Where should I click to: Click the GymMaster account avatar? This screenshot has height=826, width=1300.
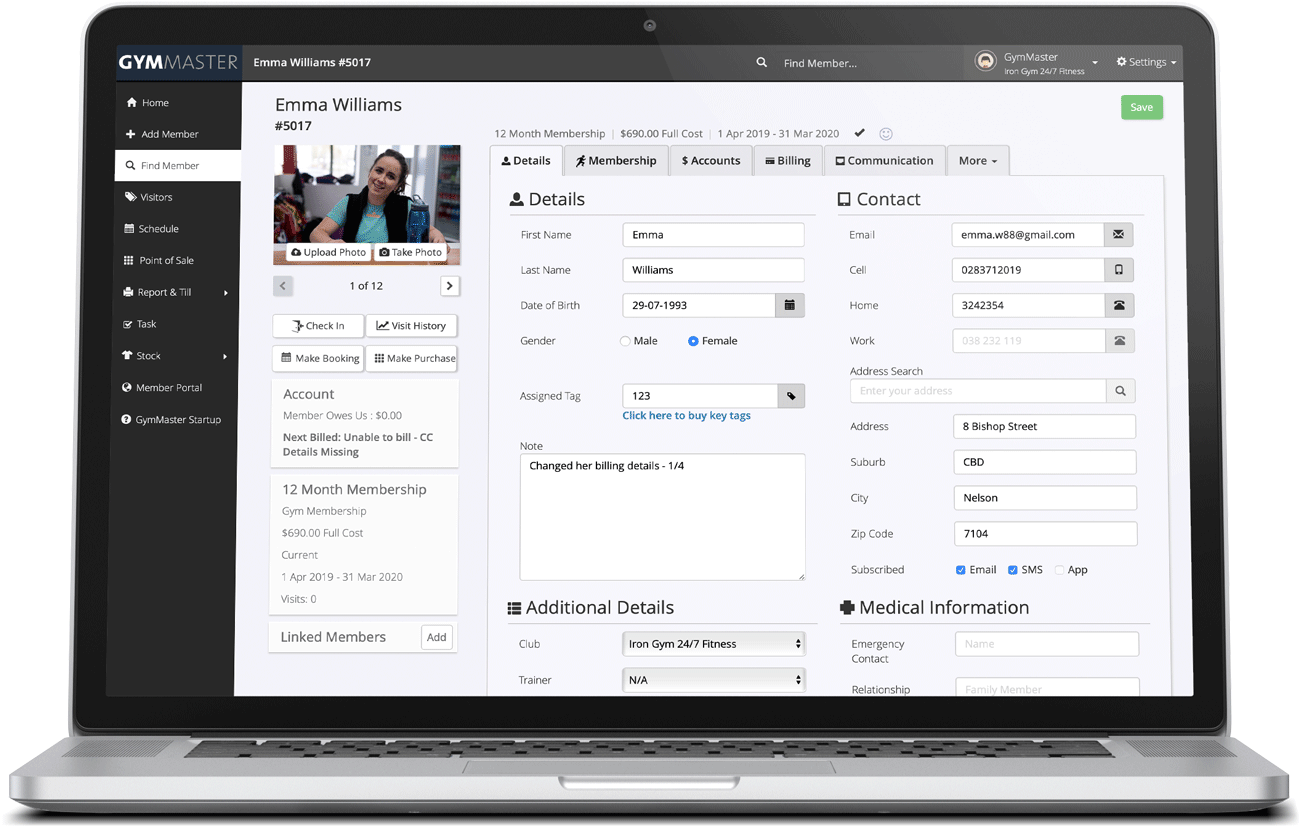(985, 62)
